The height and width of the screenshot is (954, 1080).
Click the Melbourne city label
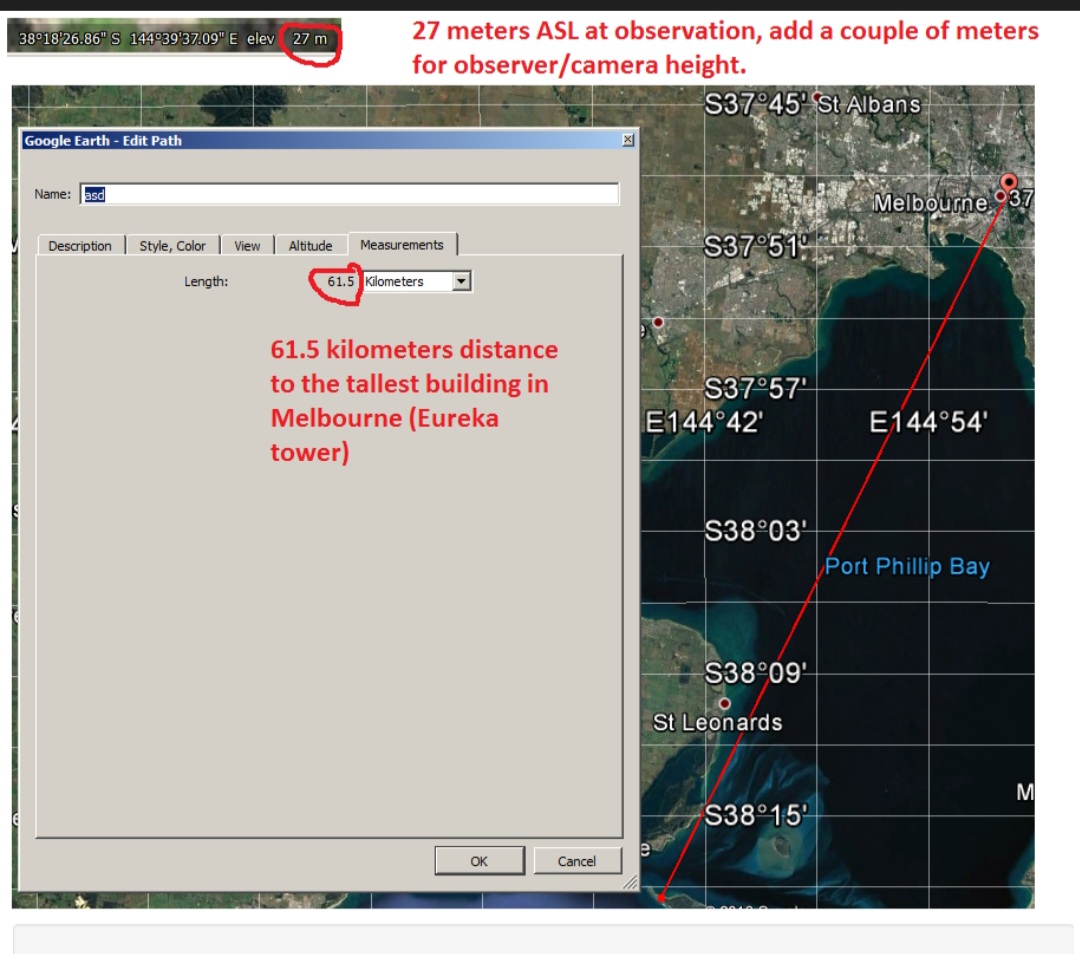point(930,203)
